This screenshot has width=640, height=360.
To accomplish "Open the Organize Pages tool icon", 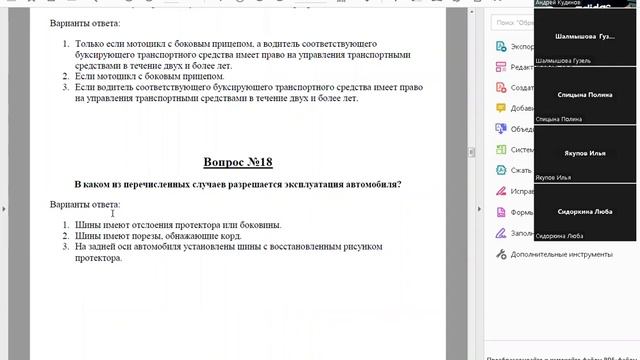I will [501, 149].
